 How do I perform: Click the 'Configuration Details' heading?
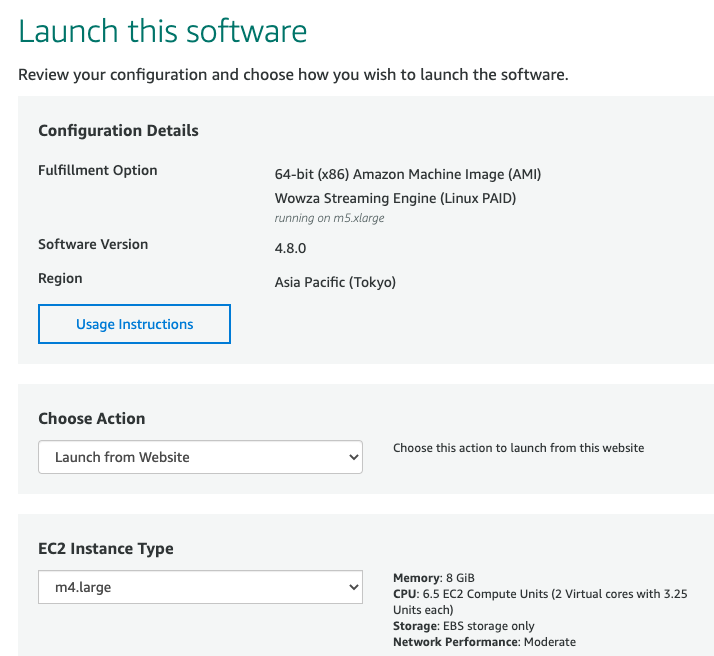coord(118,131)
